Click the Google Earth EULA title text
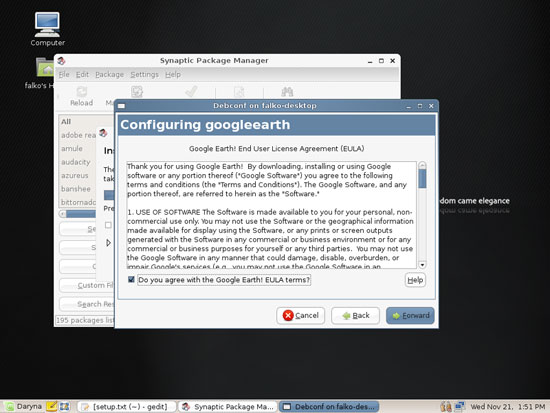Screen dimensions: 550x413 (x=276, y=148)
